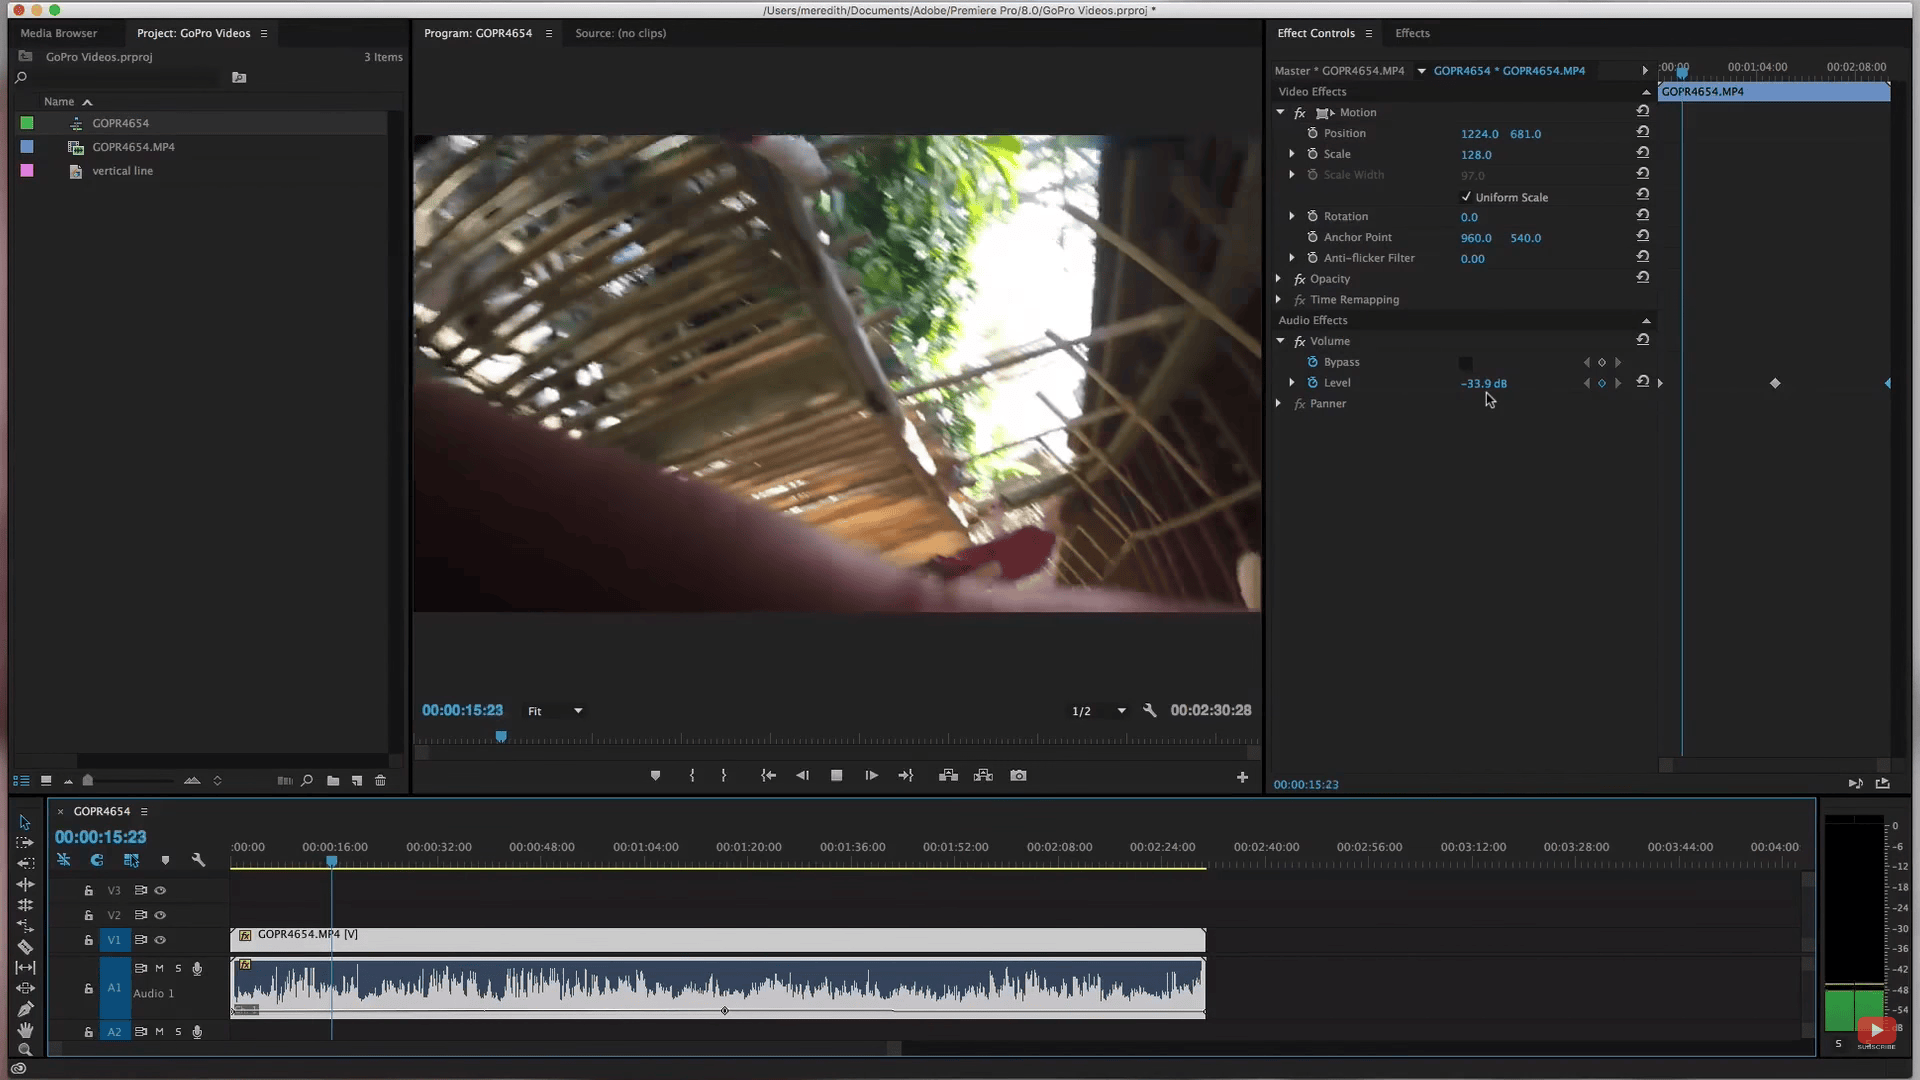Step forward one frame

(x=871, y=776)
